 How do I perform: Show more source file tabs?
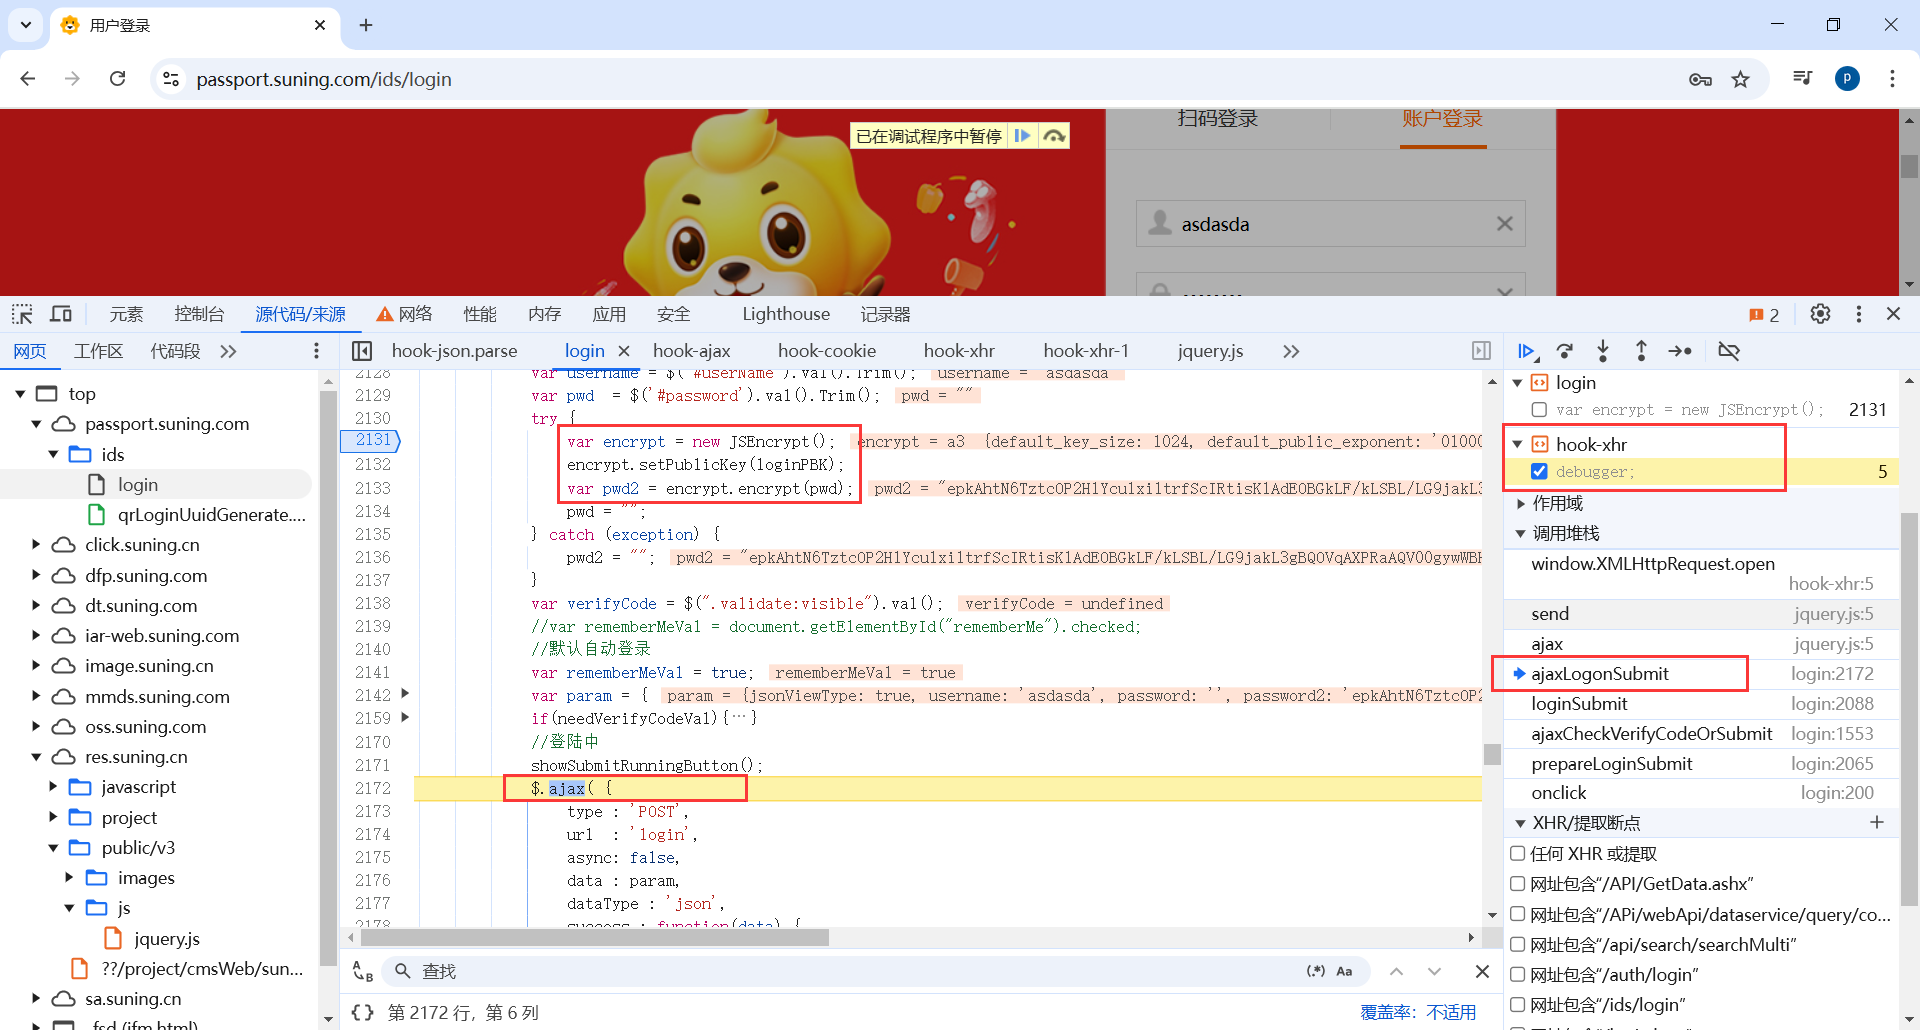(x=1291, y=351)
